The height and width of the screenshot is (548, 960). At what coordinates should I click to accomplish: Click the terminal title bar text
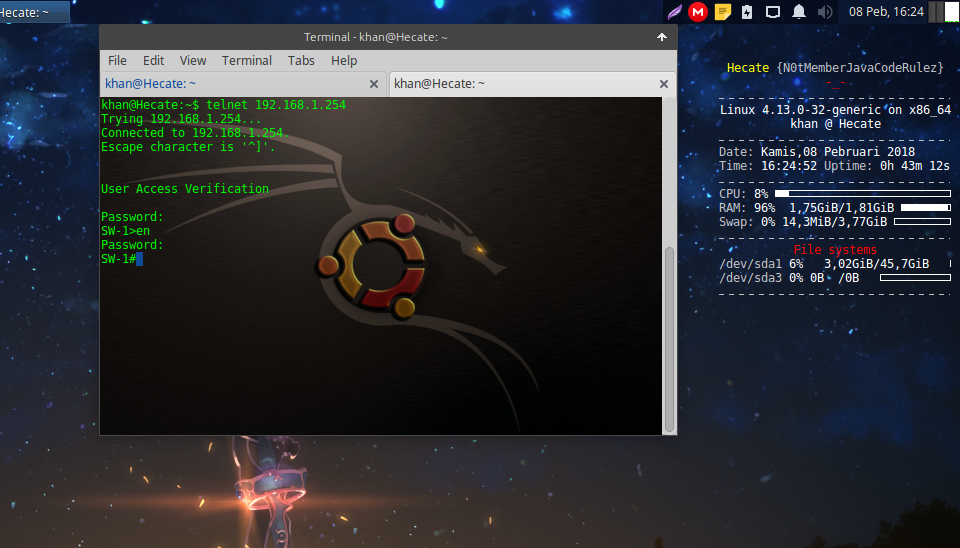coord(375,37)
